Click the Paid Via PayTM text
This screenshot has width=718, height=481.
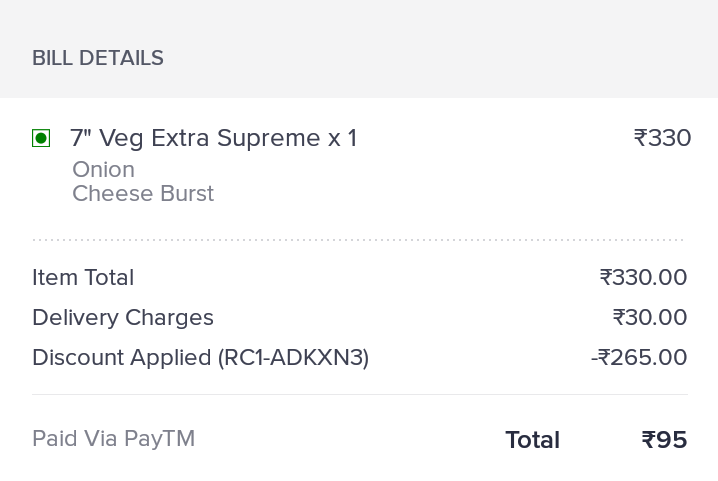click(x=113, y=438)
